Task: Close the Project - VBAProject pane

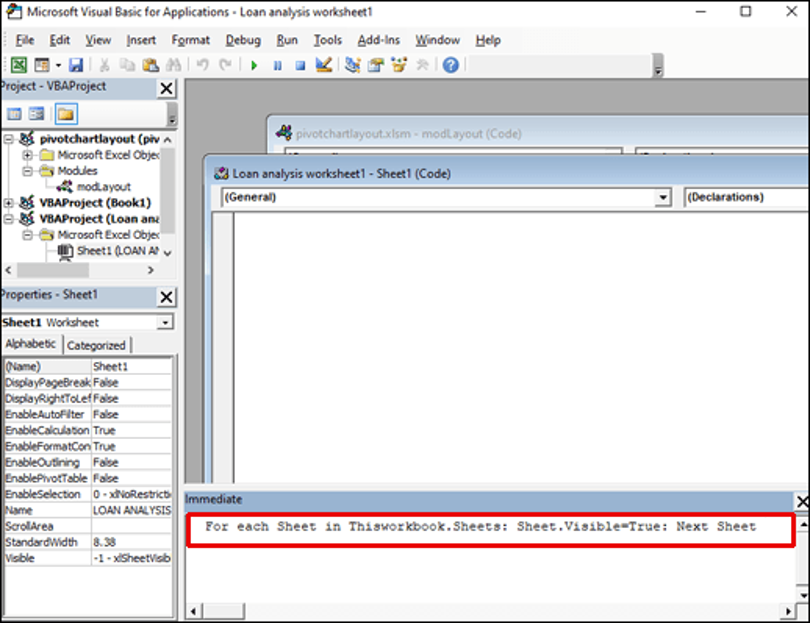Action: [166, 88]
